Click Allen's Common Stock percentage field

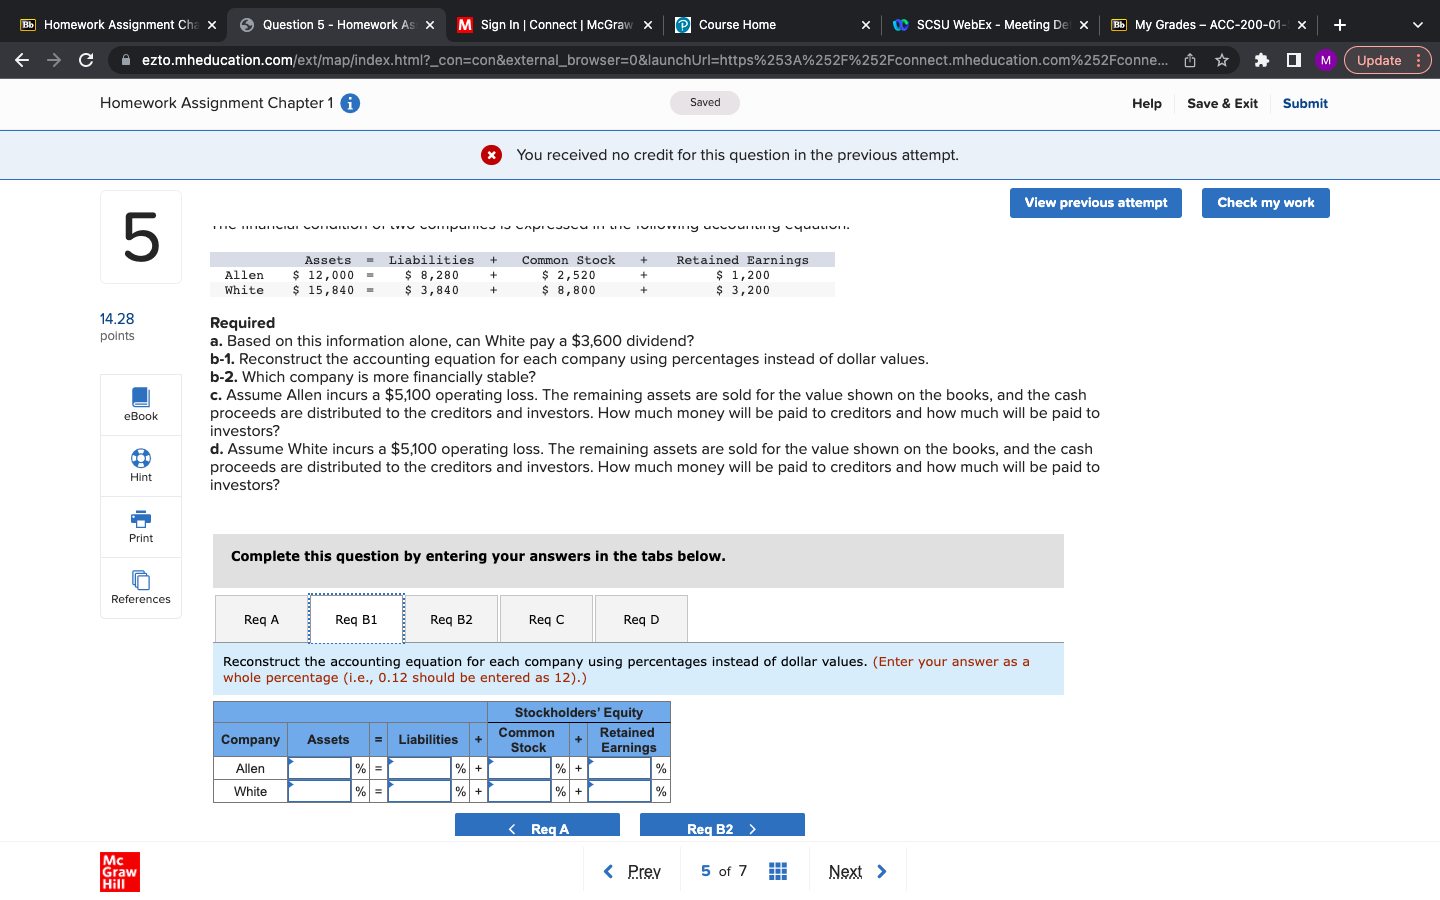pyautogui.click(x=520, y=768)
